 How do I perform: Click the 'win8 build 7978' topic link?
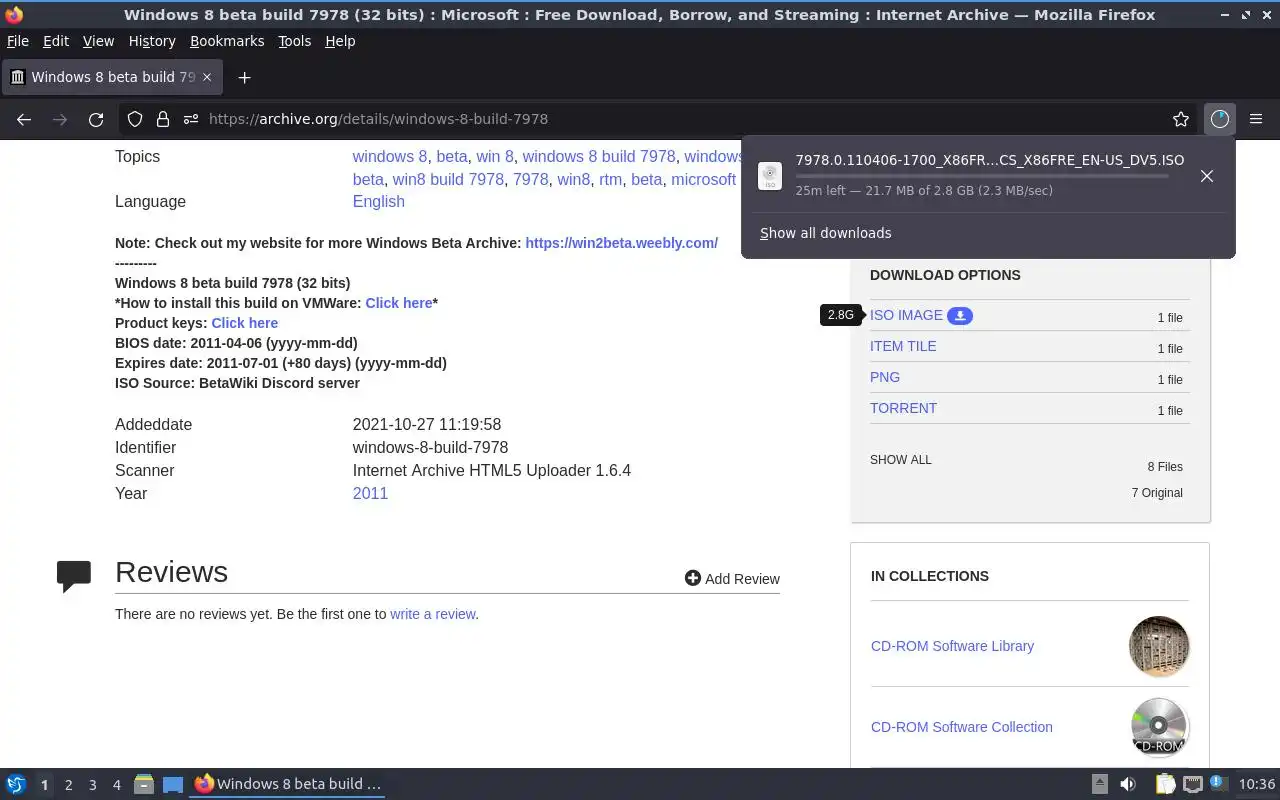[448, 179]
